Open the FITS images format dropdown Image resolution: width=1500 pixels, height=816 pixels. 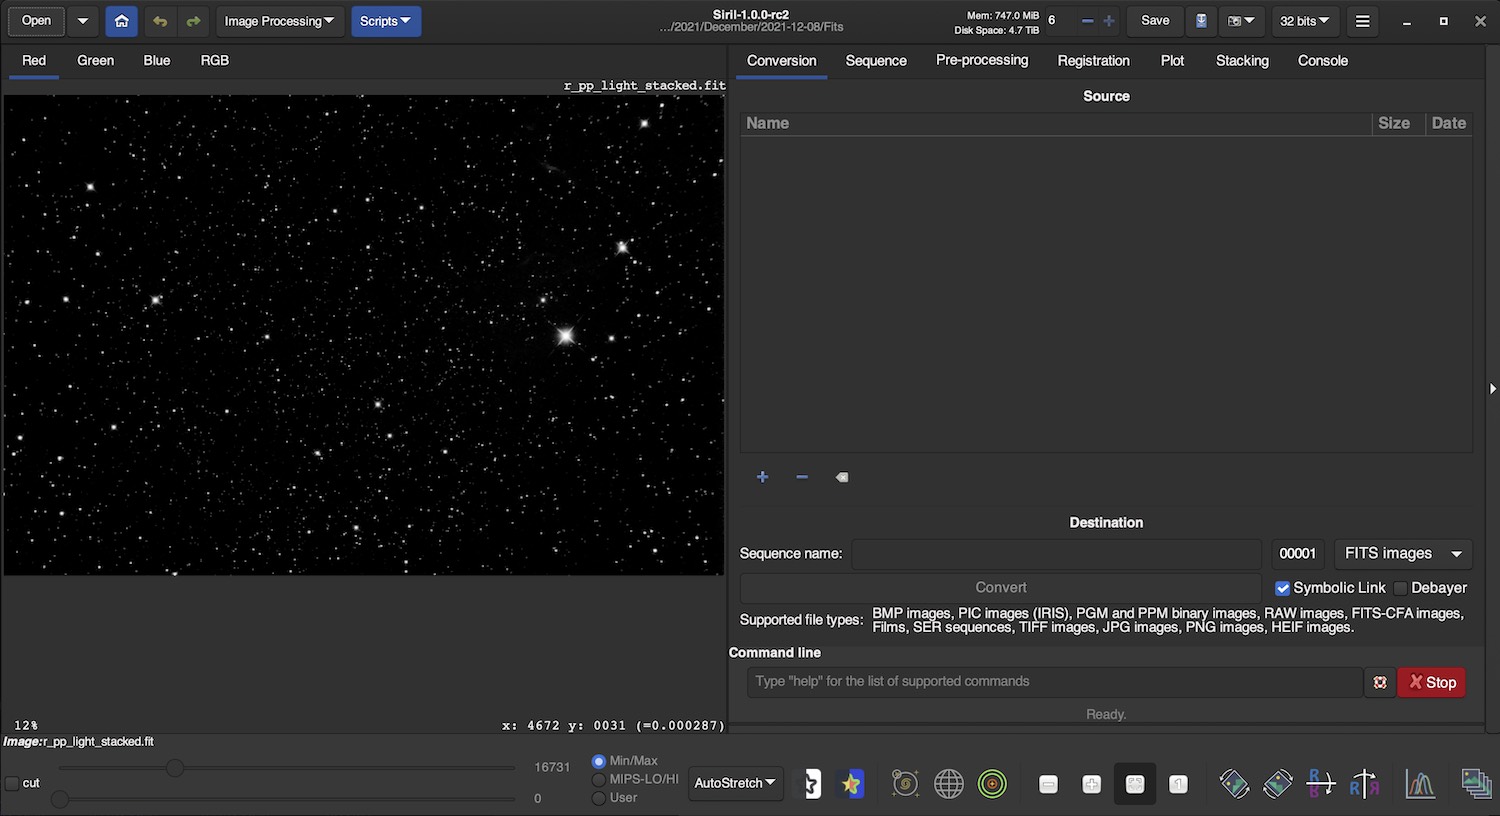coord(1402,554)
